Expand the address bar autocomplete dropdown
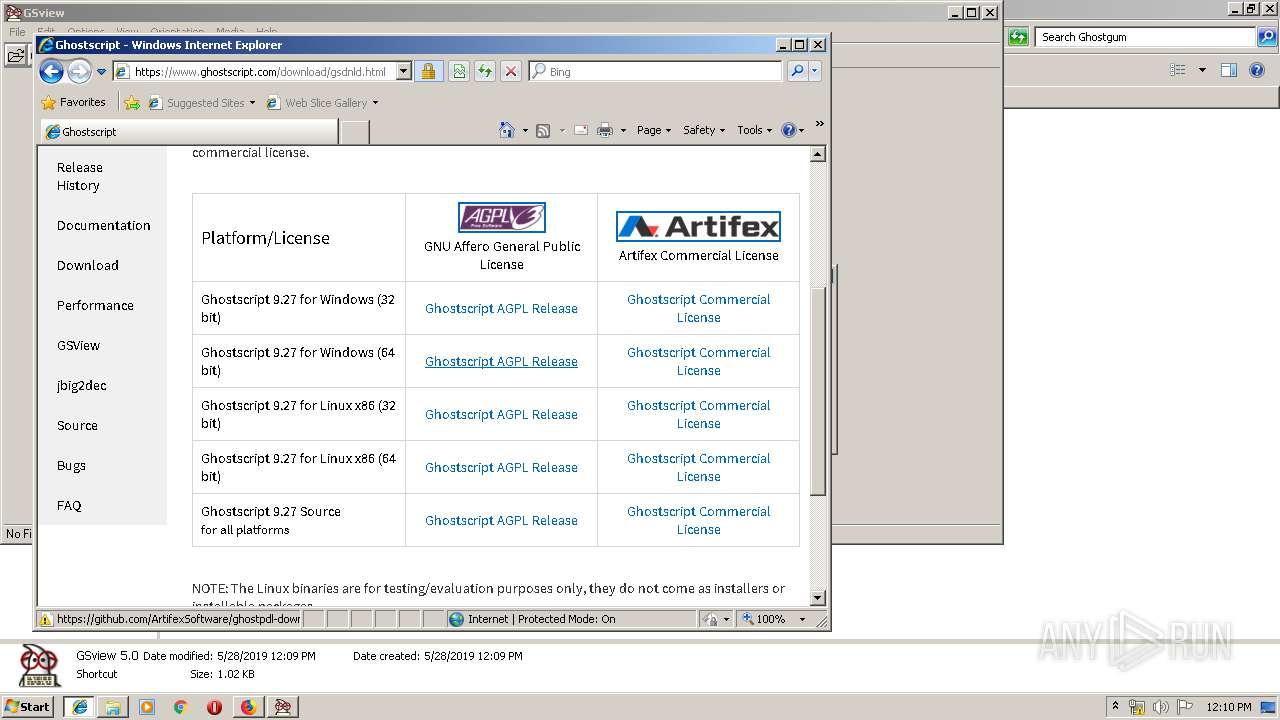Image resolution: width=1280 pixels, height=720 pixels. tap(404, 72)
